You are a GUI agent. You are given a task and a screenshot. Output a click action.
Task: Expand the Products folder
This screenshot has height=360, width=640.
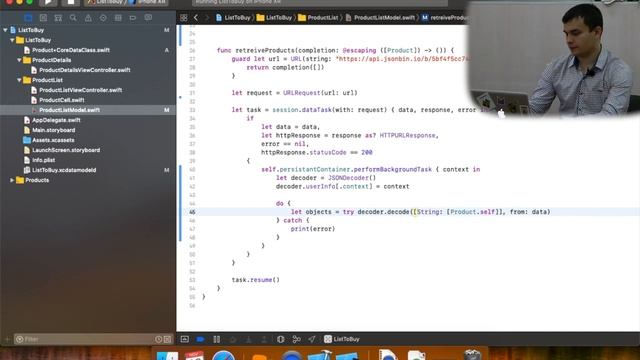pyautogui.click(x=12, y=180)
